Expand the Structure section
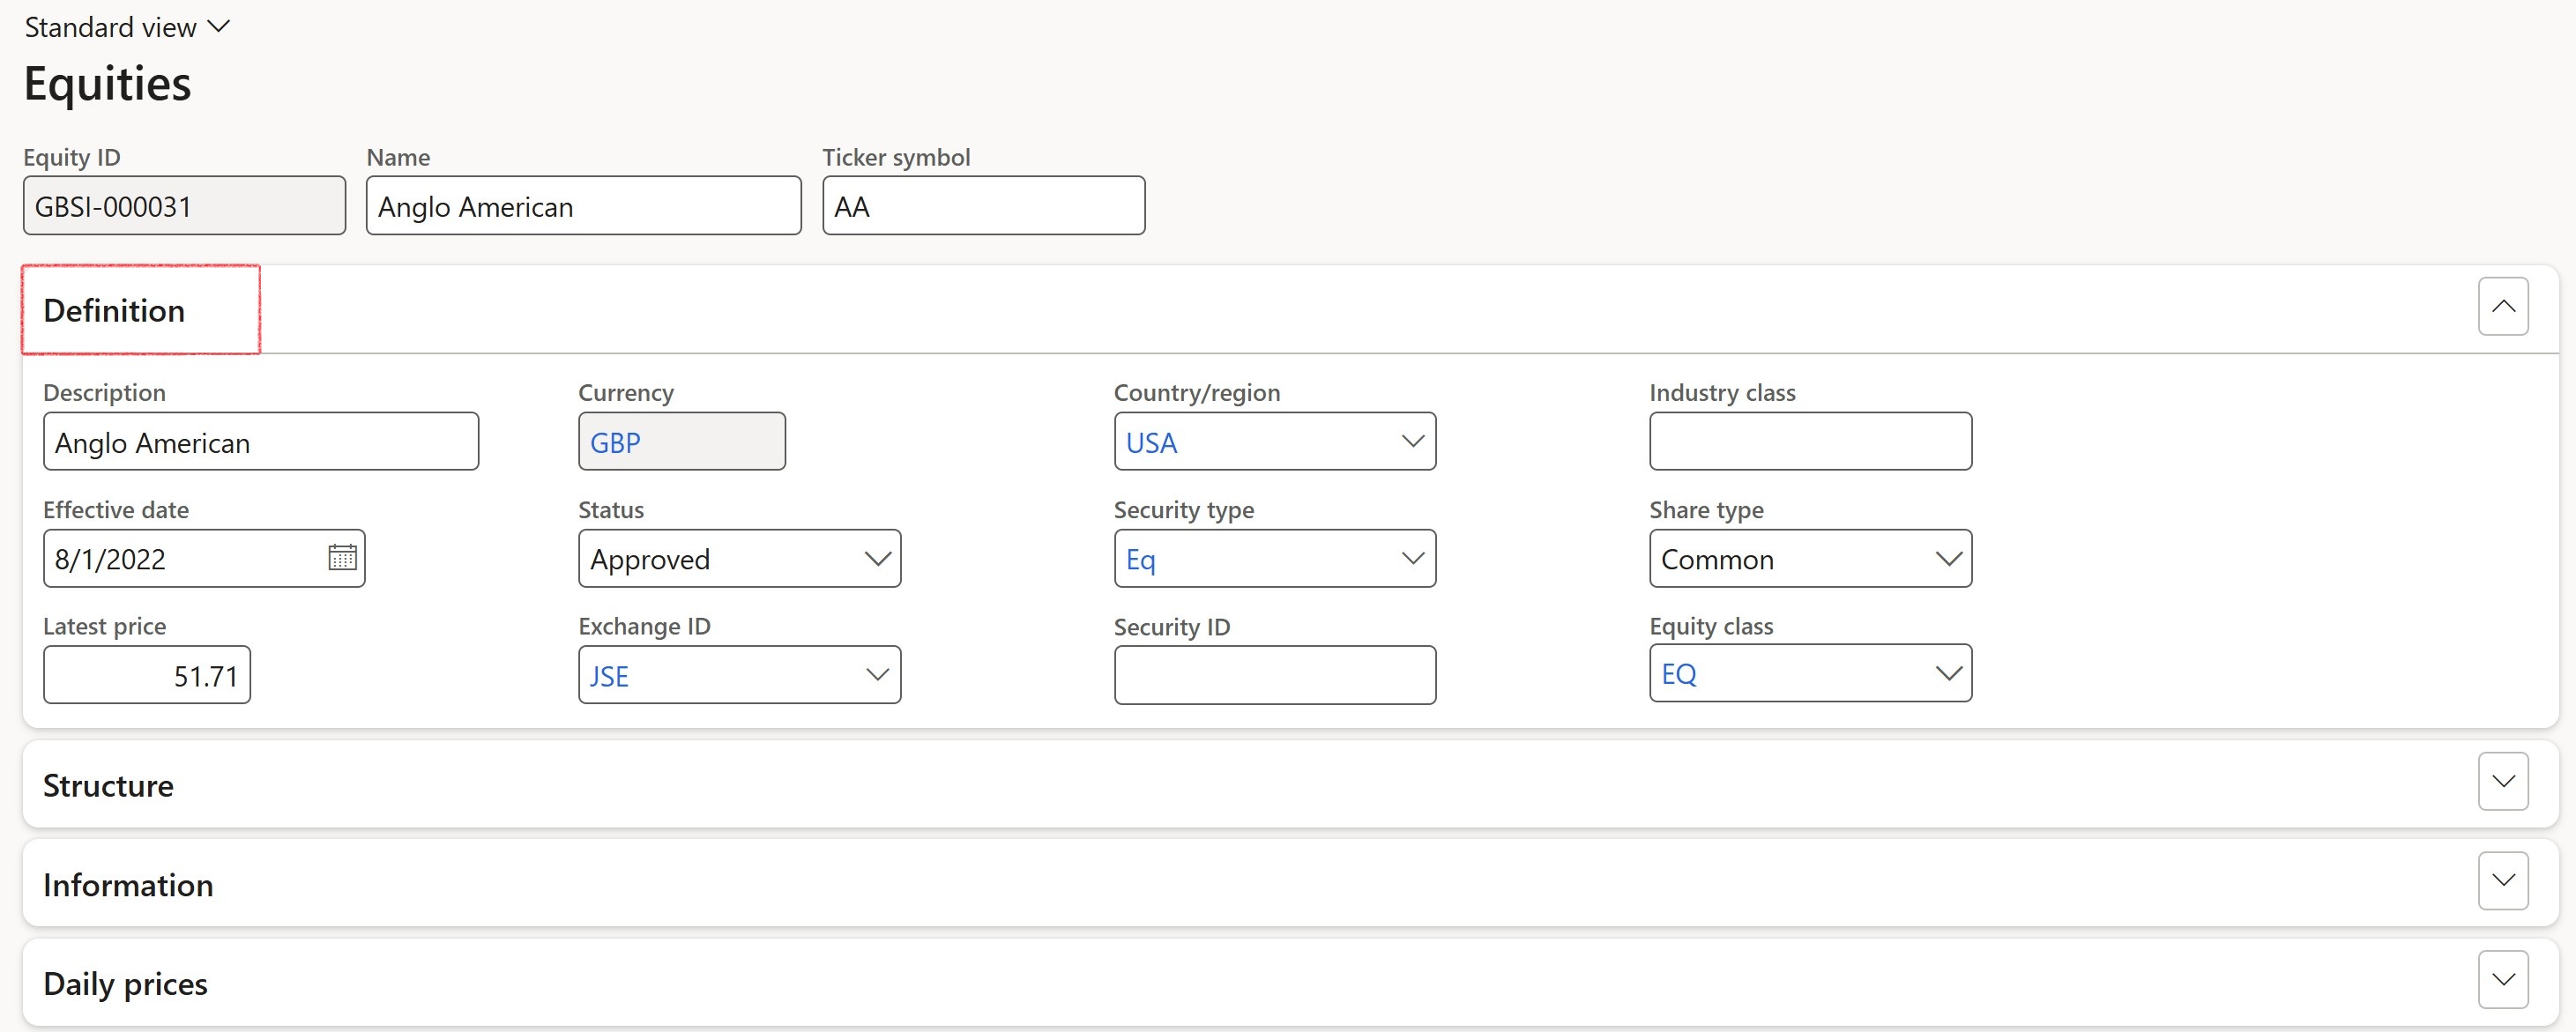This screenshot has width=2576, height=1032. pyautogui.click(x=2502, y=782)
